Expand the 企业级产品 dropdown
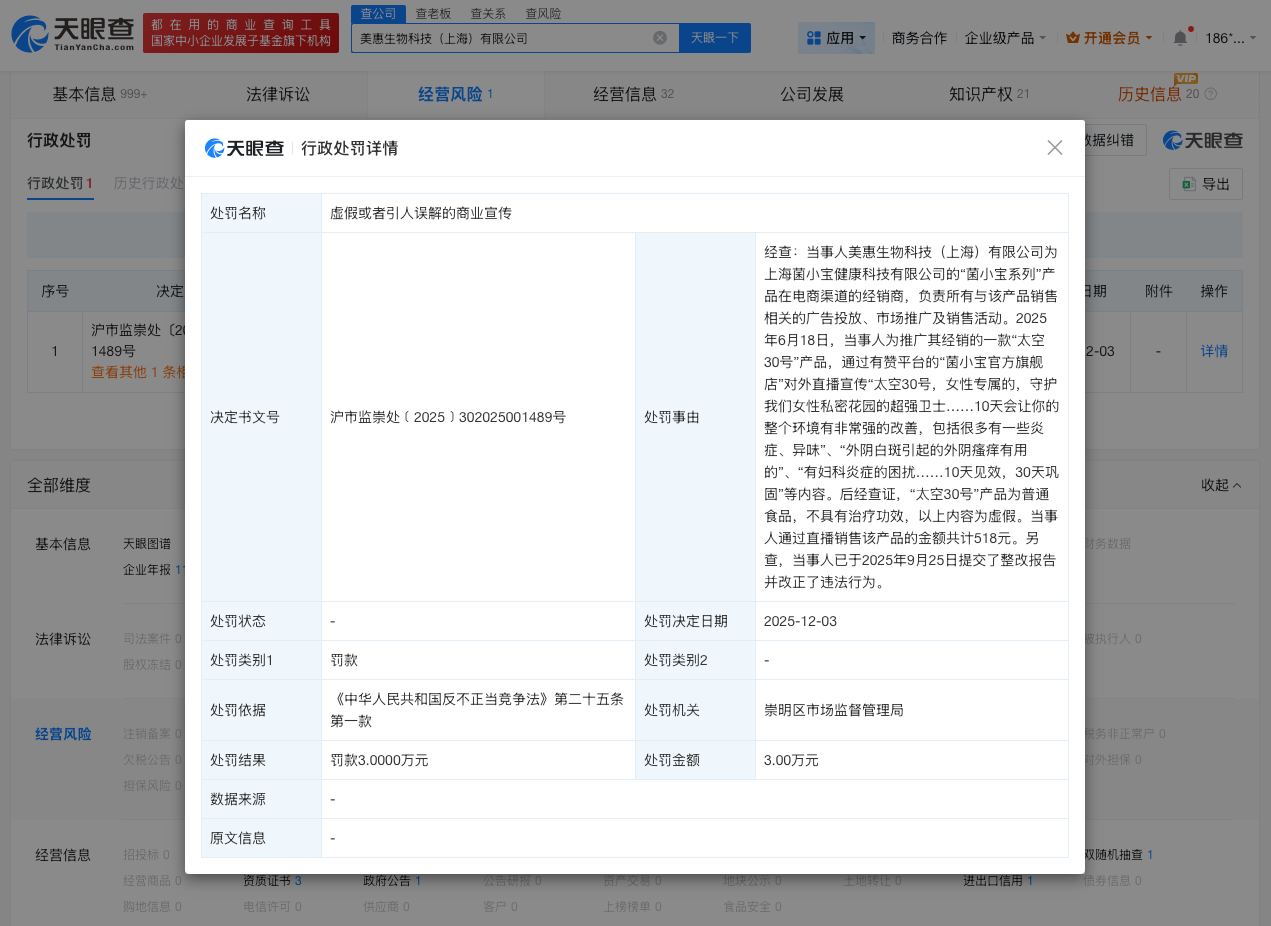Image resolution: width=1271 pixels, height=926 pixels. coord(1003,38)
